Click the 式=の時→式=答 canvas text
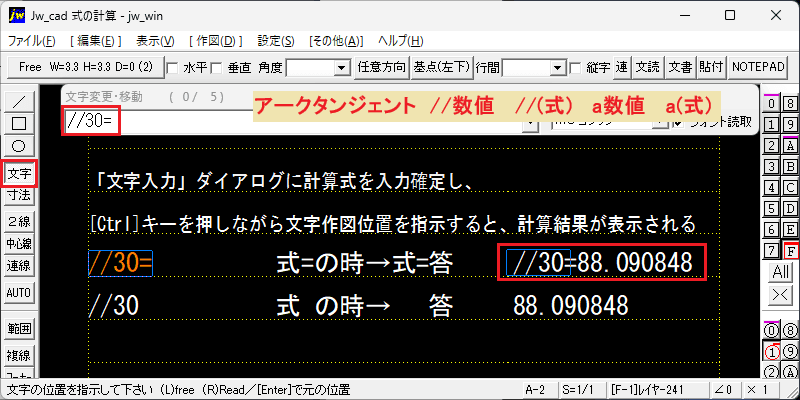This screenshot has width=800, height=400. [x=364, y=264]
